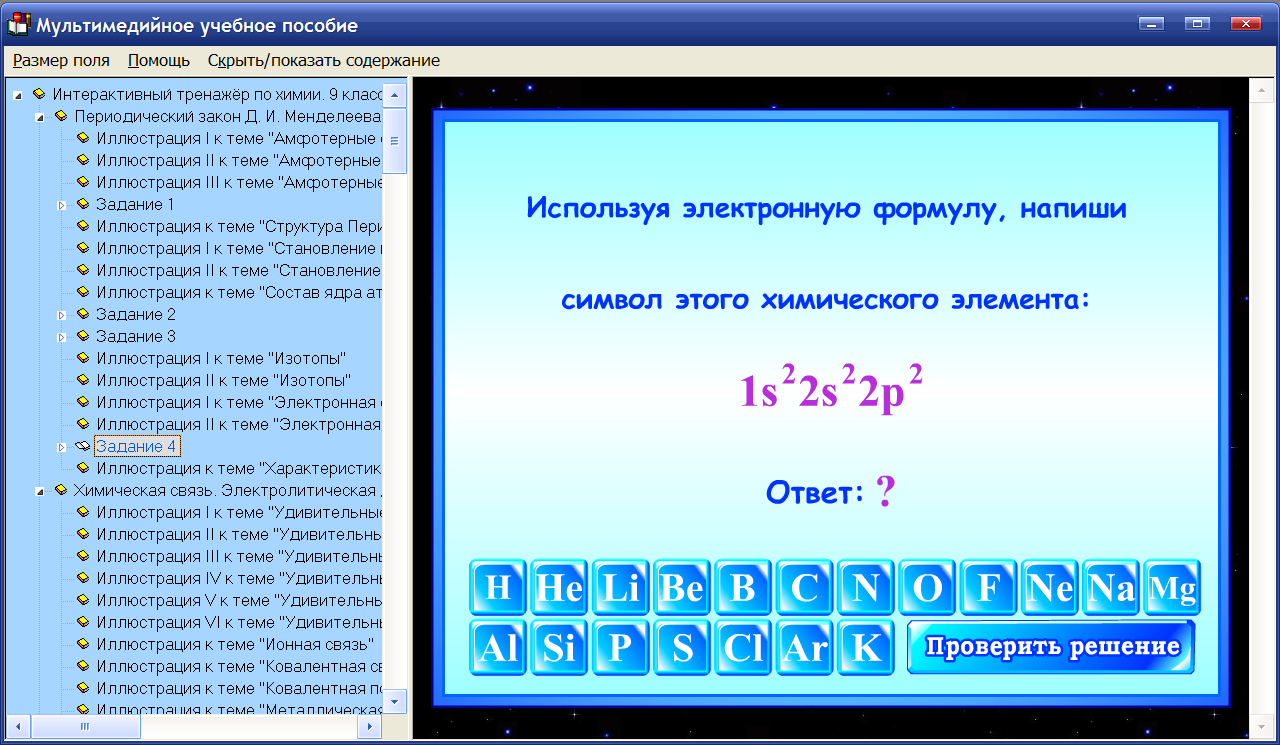
Task: Click the helium (He) tile
Action: pos(559,588)
